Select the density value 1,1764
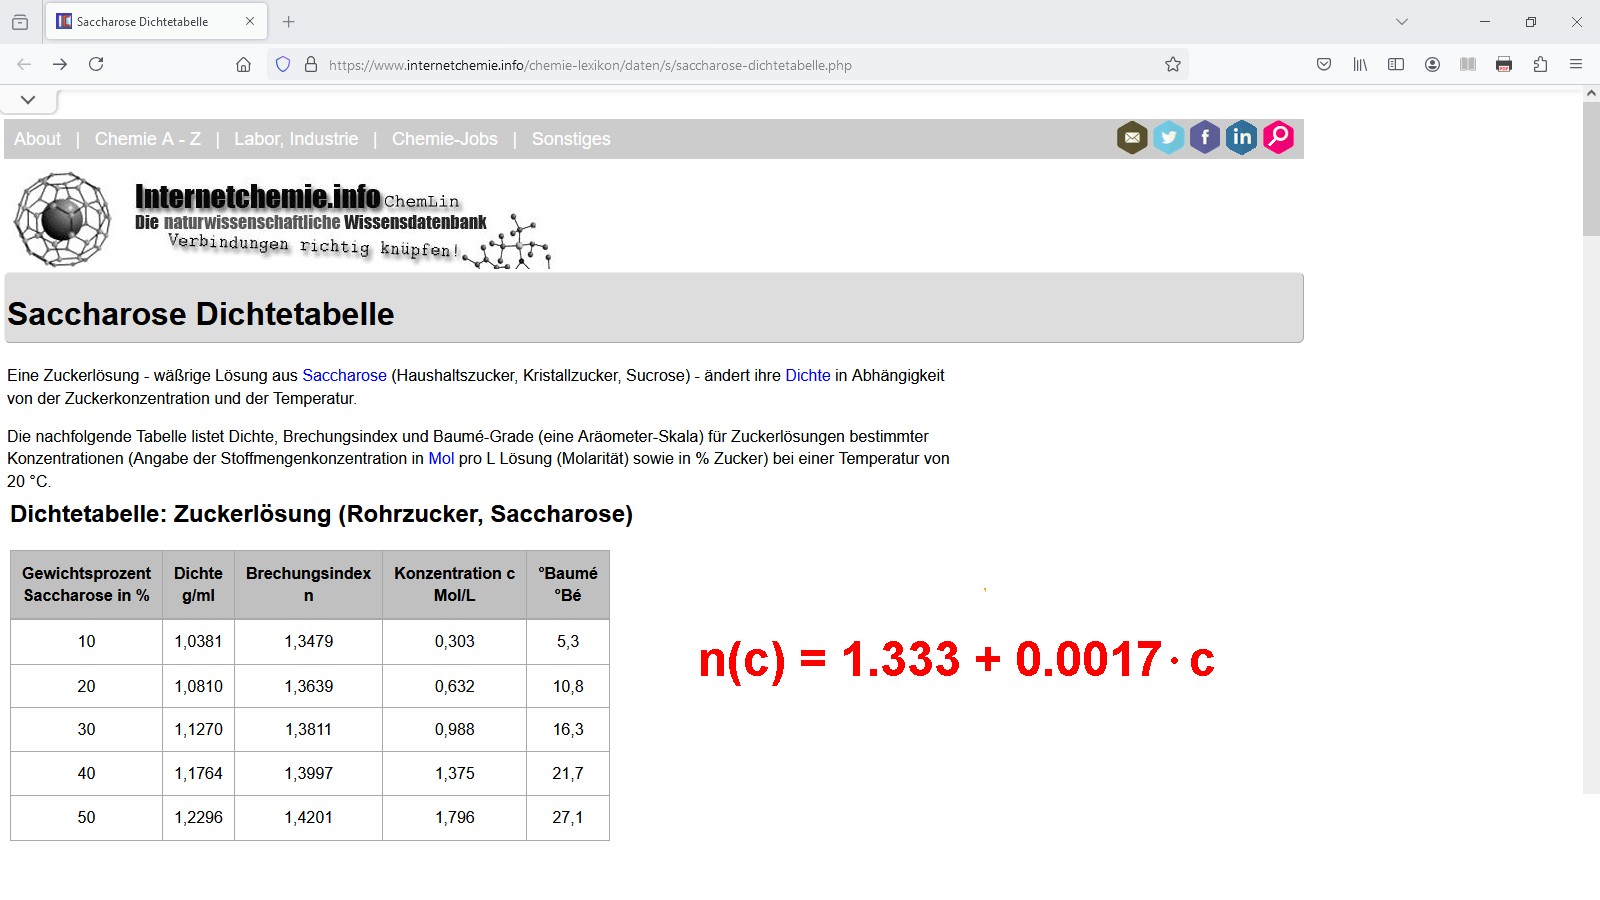The height and width of the screenshot is (900, 1600). (x=198, y=773)
